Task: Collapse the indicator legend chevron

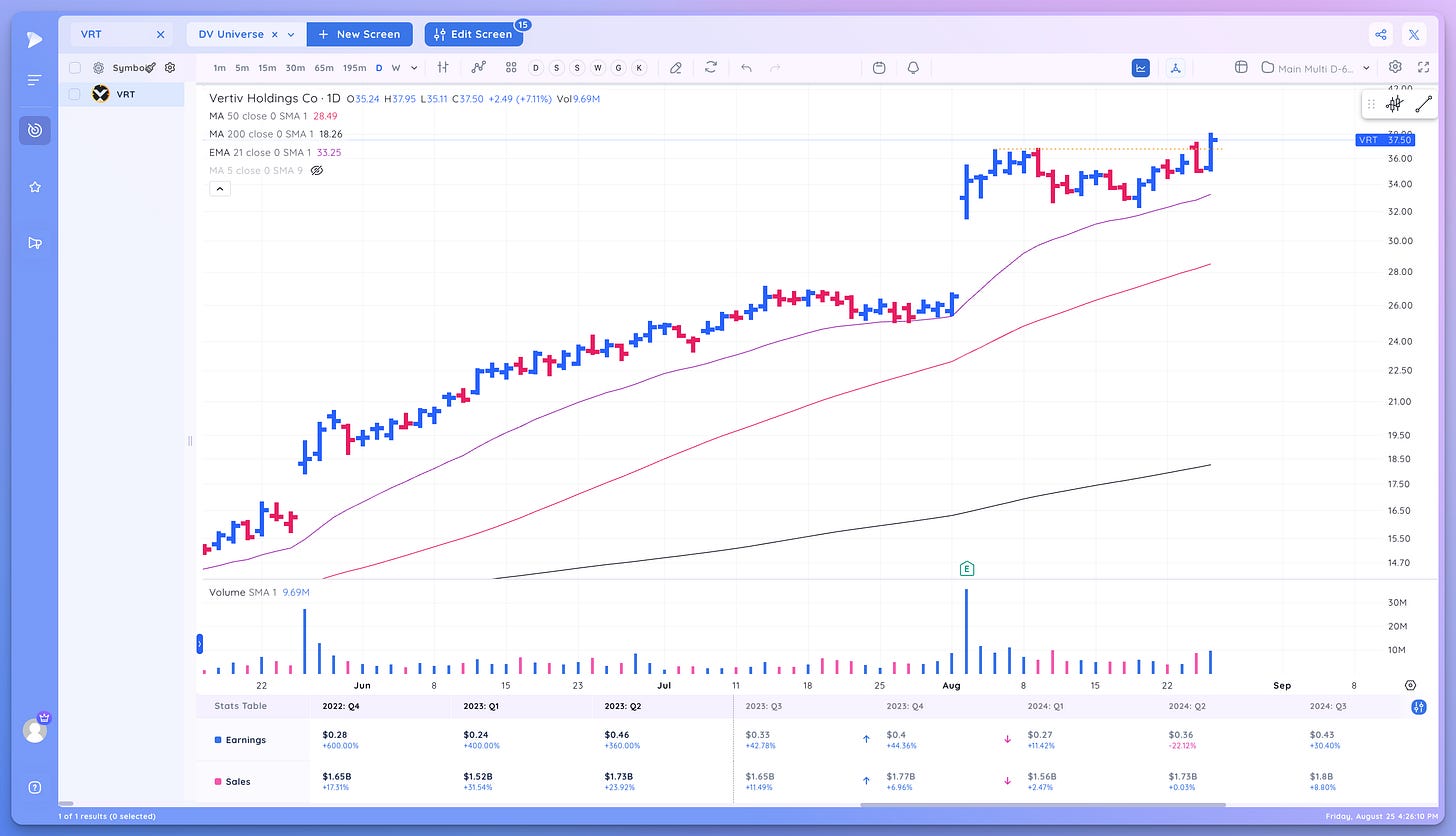Action: point(220,189)
